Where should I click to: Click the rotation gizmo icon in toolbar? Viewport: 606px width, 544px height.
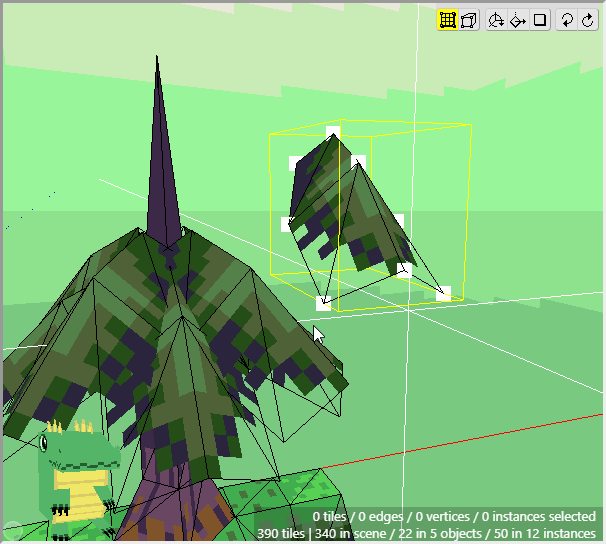pos(496,20)
